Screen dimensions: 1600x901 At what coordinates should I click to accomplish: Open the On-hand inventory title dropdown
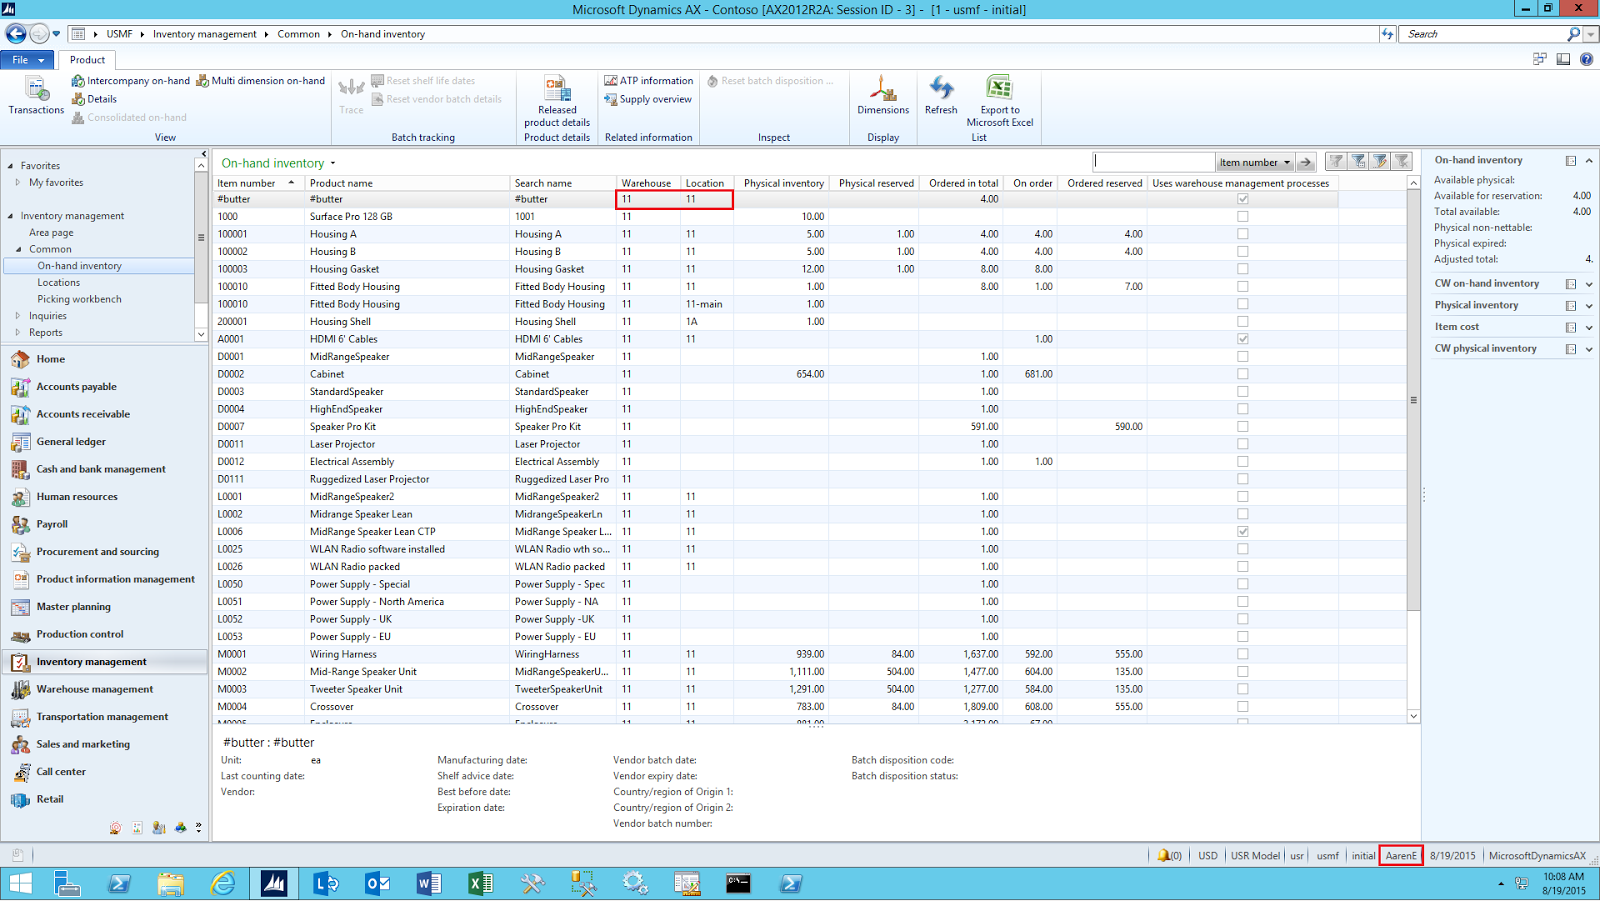pos(333,163)
